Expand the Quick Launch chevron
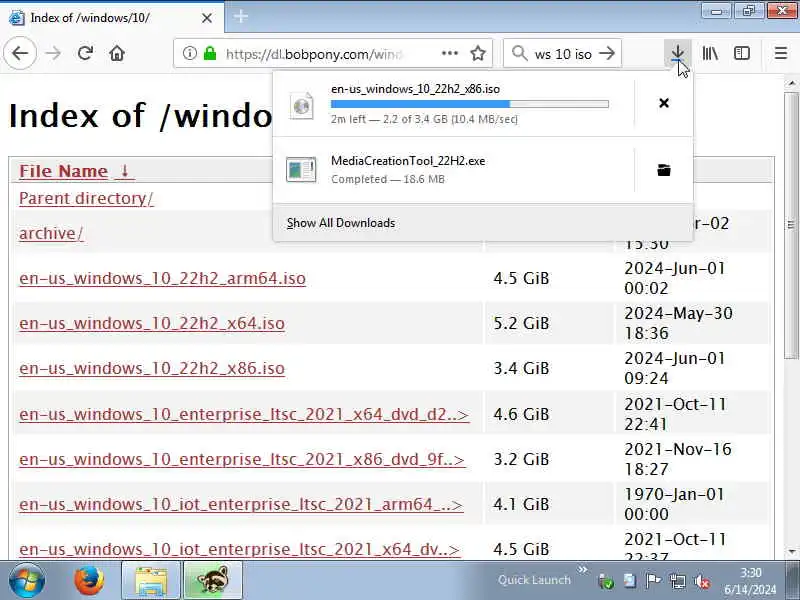800x600 pixels. 582,569
